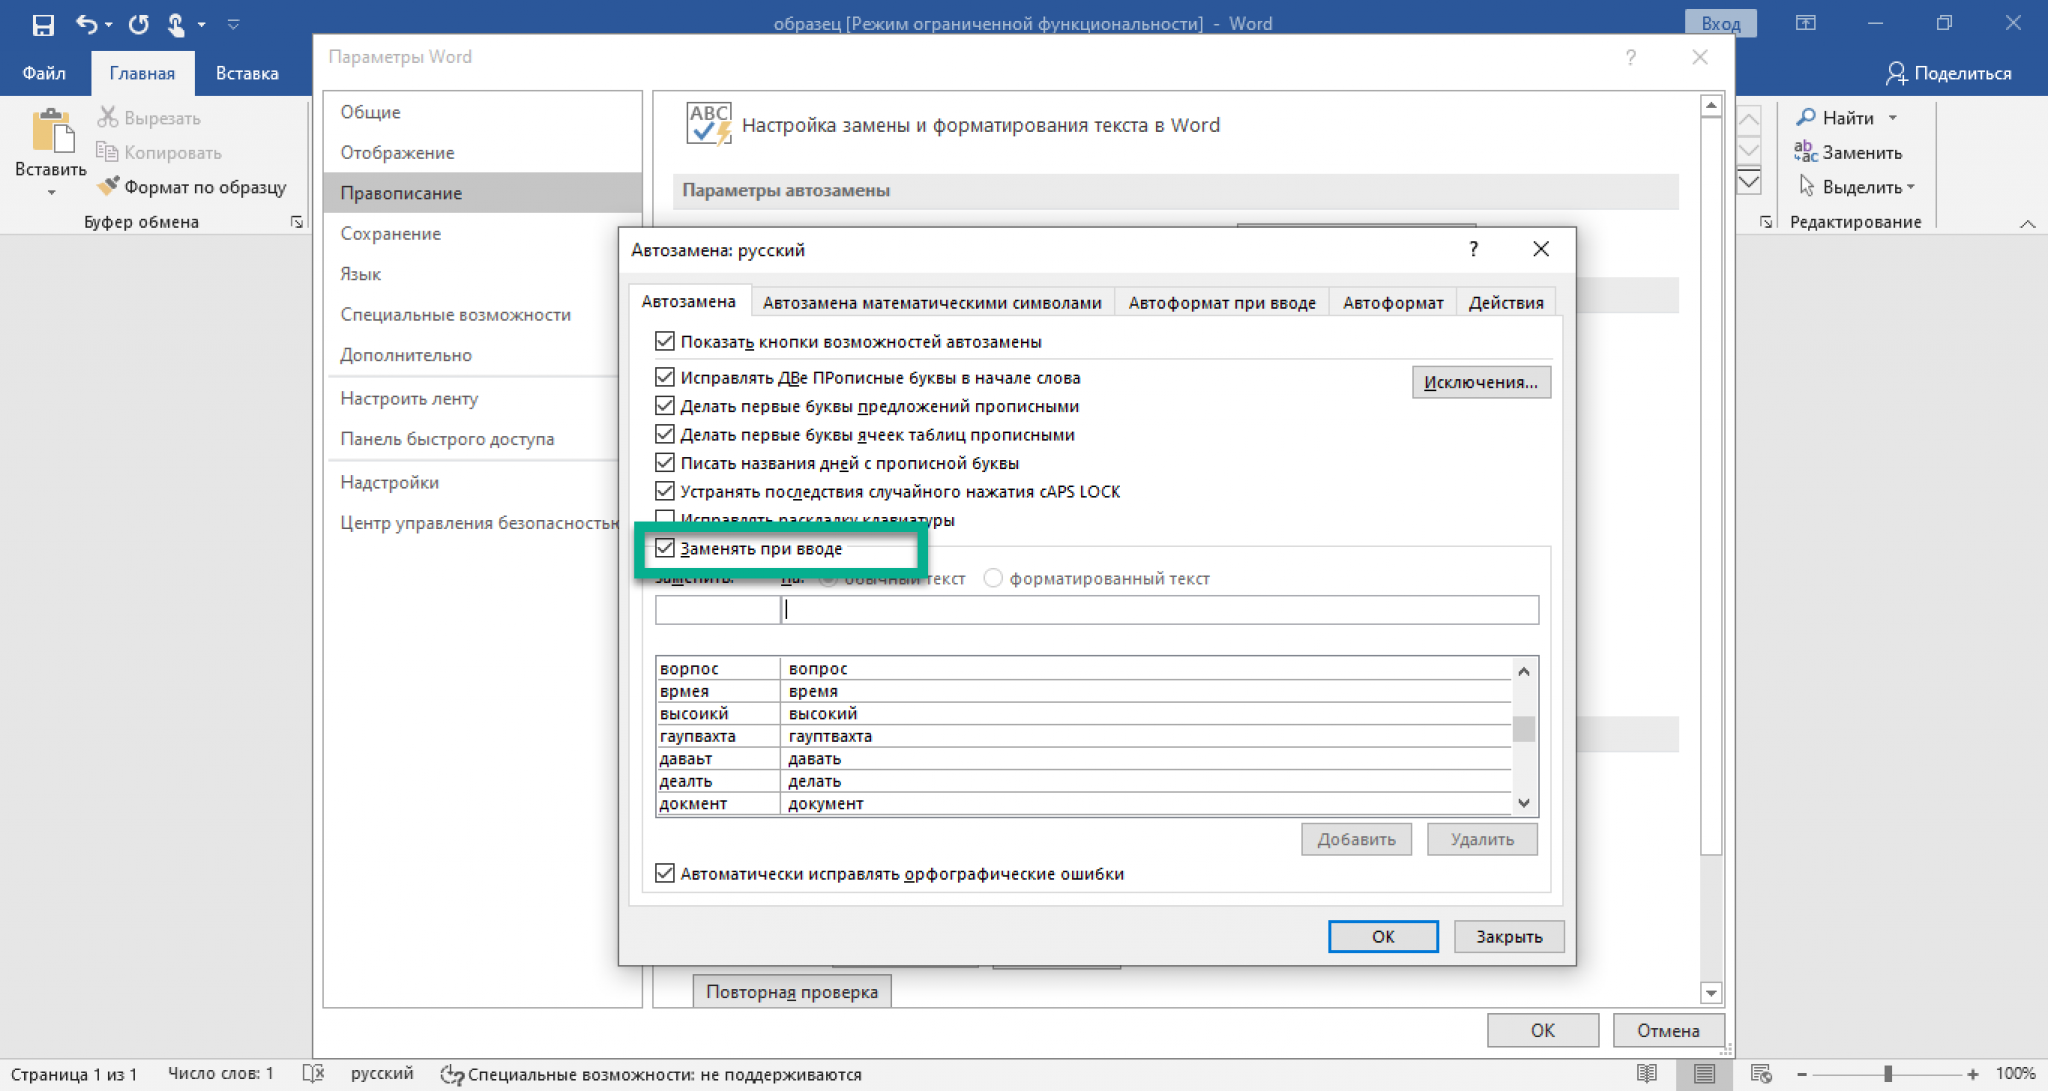Click the Добавить button
The height and width of the screenshot is (1091, 2048).
point(1356,839)
